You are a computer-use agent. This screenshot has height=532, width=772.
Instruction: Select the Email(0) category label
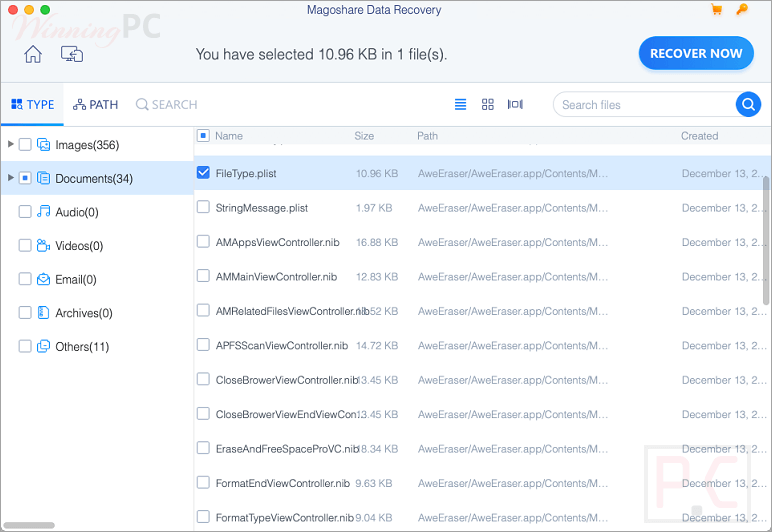(76, 280)
